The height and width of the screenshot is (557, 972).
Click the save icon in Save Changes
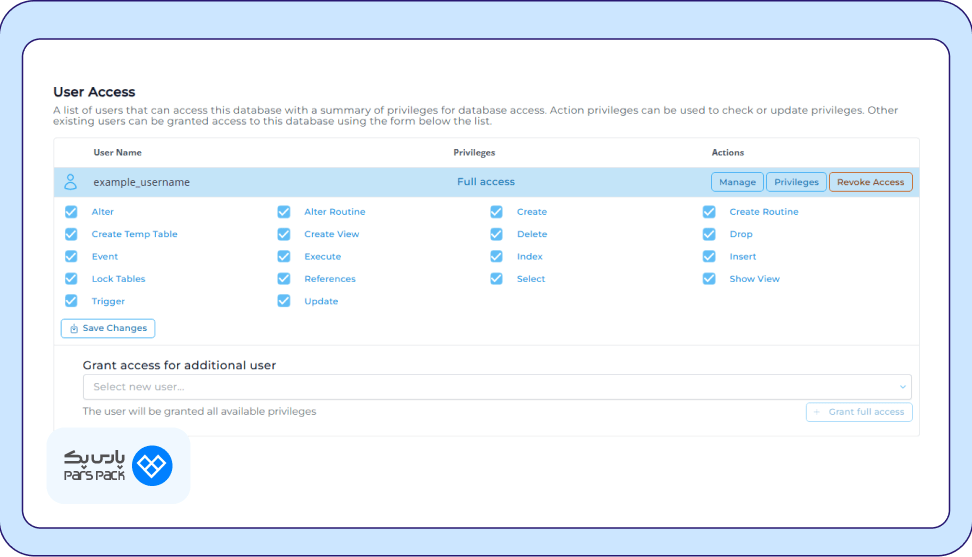(x=74, y=328)
